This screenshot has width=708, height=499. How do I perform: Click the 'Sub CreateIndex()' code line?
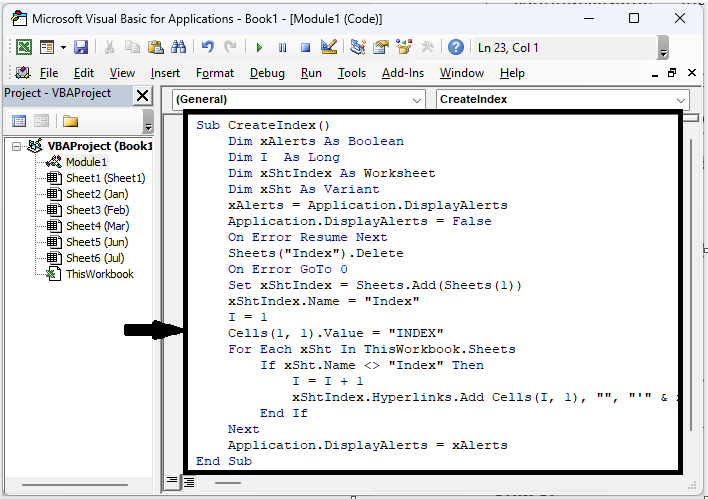pos(263,125)
